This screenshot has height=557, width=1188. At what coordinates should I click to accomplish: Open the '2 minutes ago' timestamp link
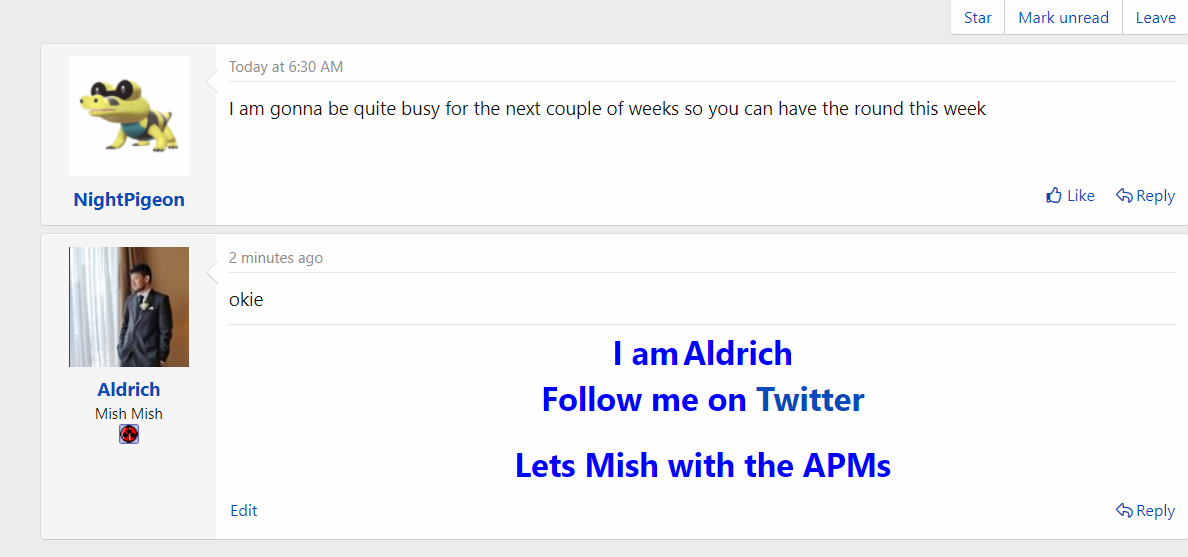[276, 258]
